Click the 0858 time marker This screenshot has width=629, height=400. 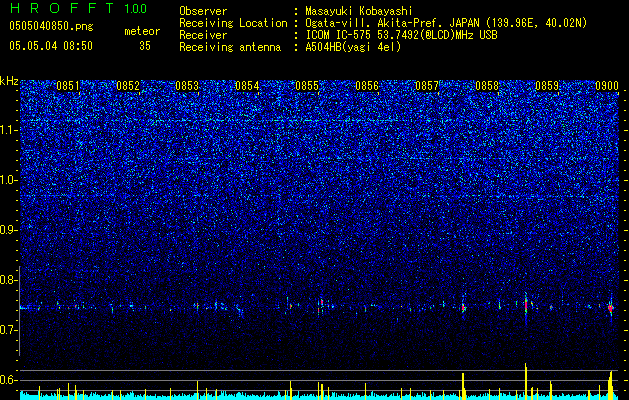[487, 86]
